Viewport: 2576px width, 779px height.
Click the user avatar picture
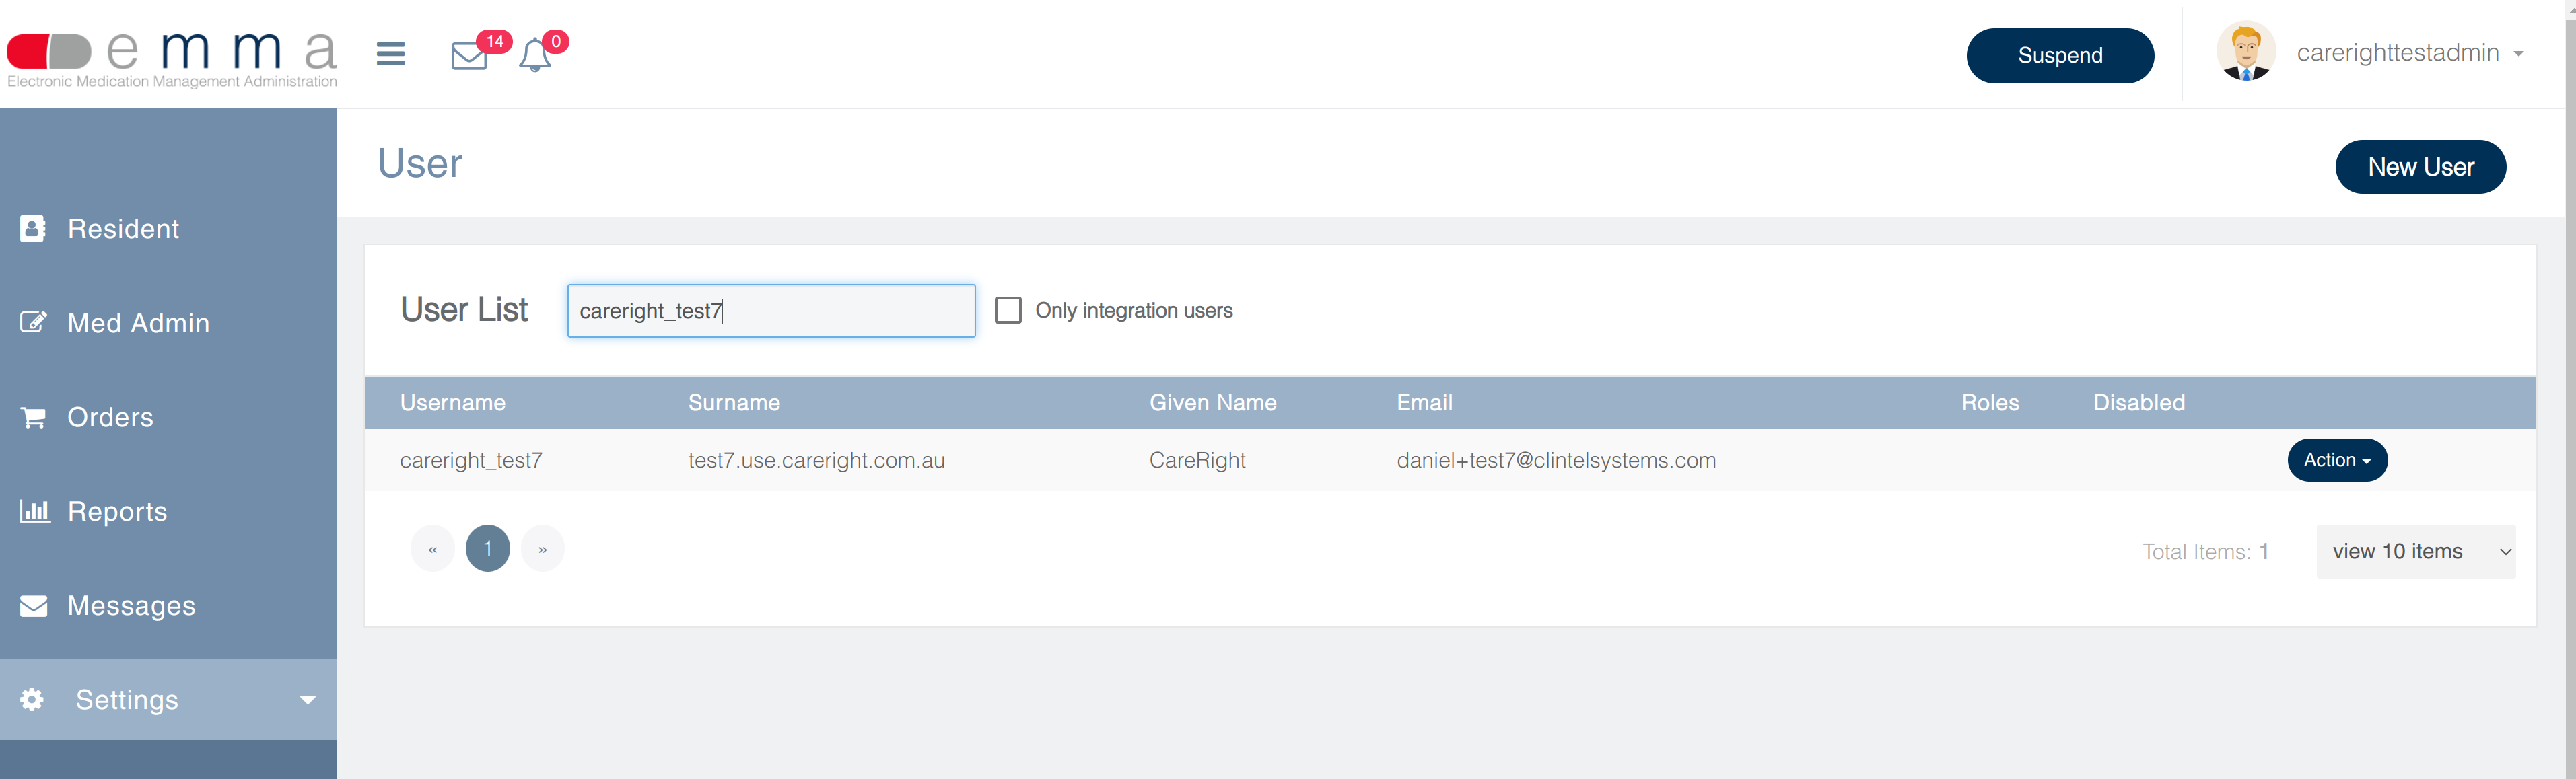click(x=2245, y=52)
